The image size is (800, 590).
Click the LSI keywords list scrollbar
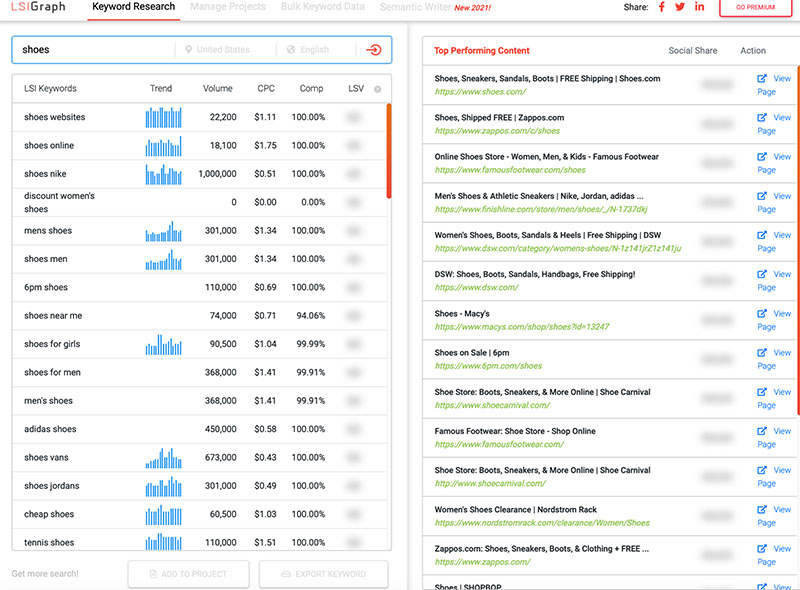pyautogui.click(x=389, y=151)
